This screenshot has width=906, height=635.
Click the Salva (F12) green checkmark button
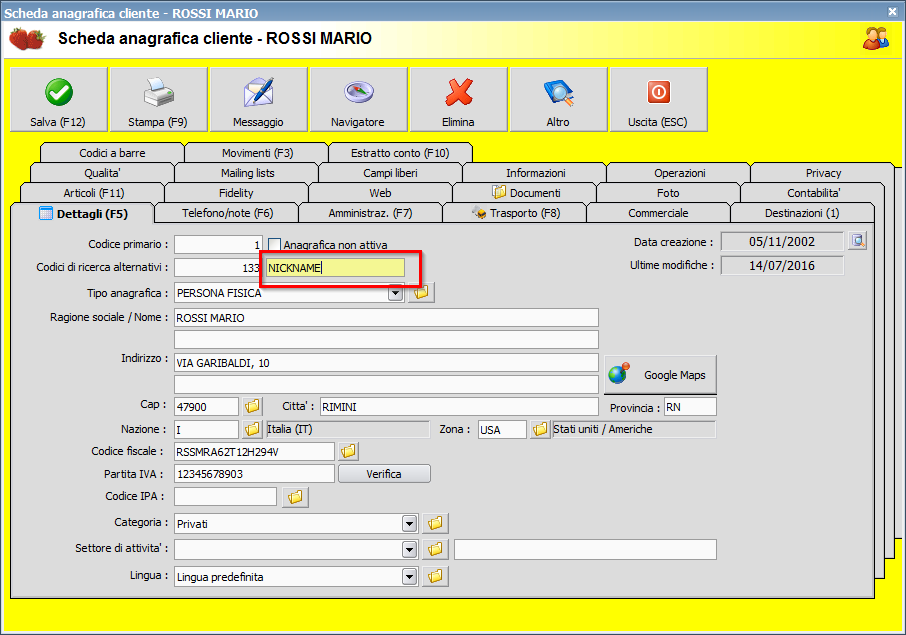tap(58, 100)
